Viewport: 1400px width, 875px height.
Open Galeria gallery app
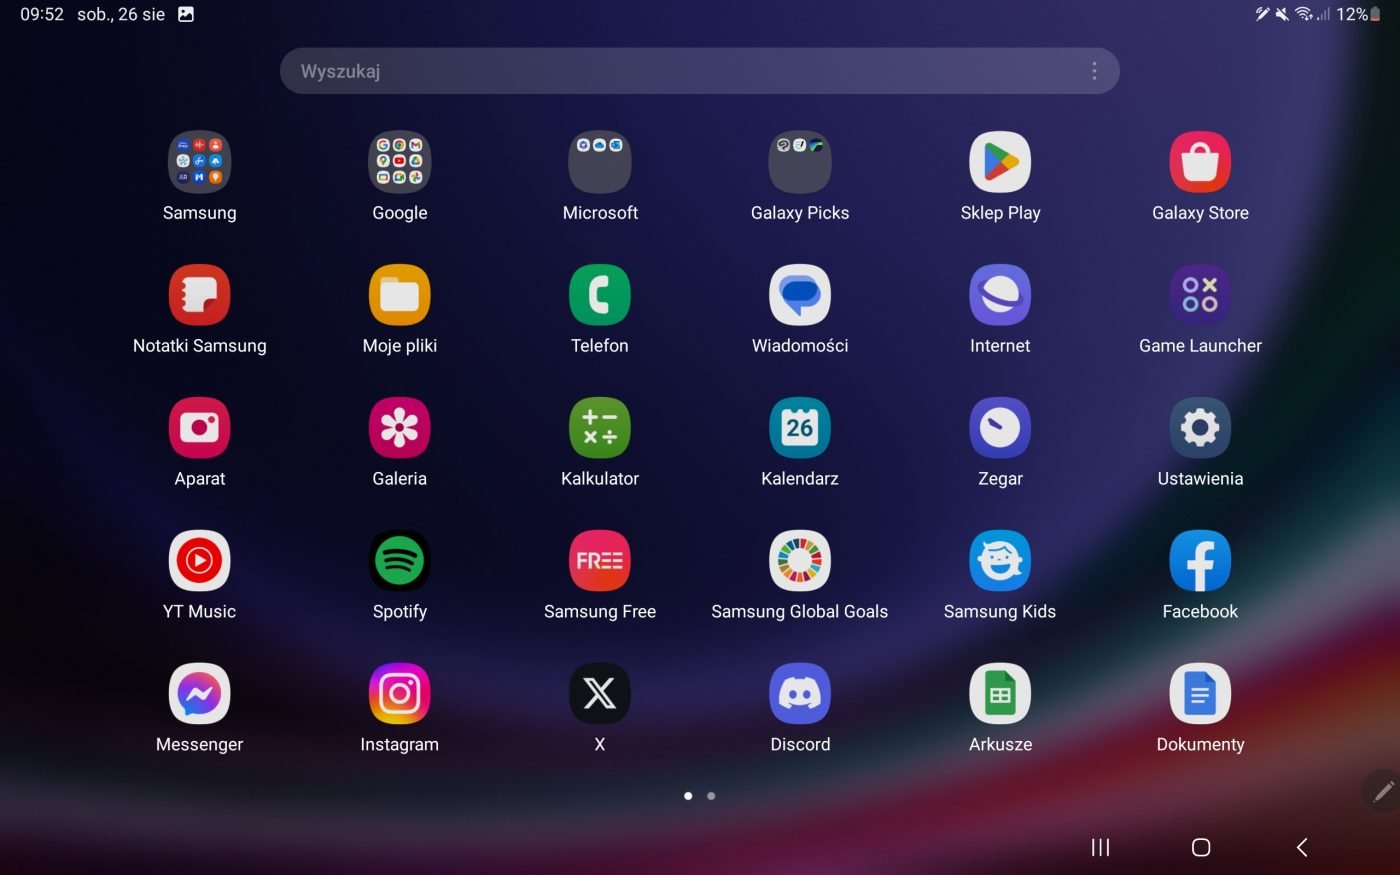399,428
